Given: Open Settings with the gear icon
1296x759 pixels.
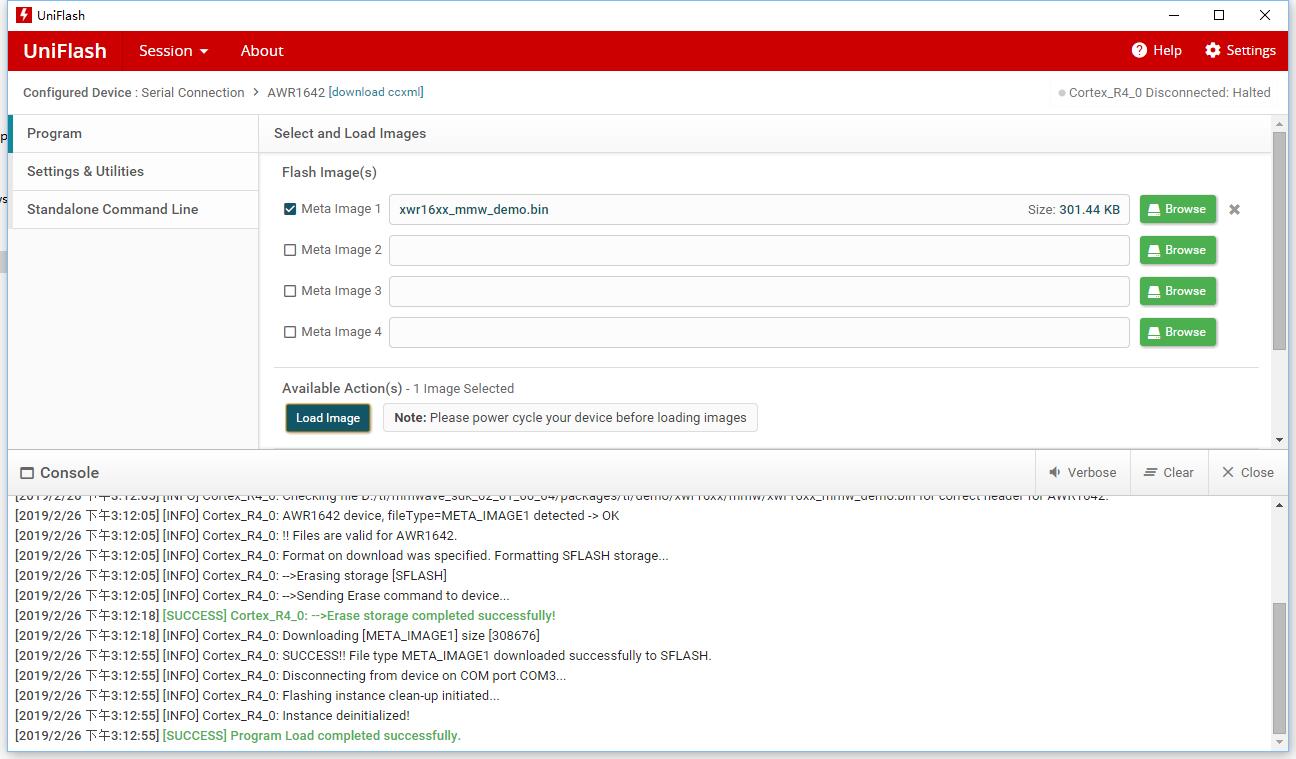Looking at the screenshot, I should coord(1213,50).
